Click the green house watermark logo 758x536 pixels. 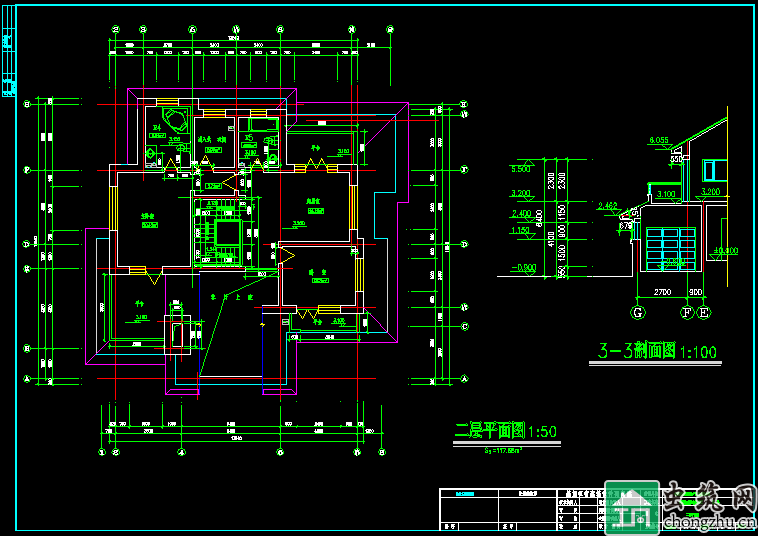click(632, 511)
